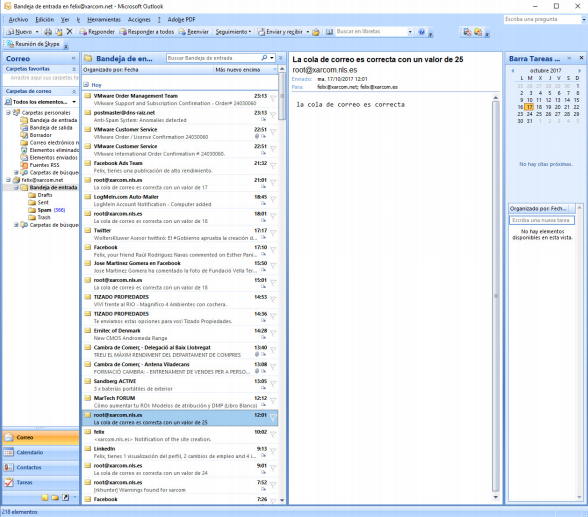Open the Nuevo dropdown arrow
588x517 pixels.
tap(37, 32)
